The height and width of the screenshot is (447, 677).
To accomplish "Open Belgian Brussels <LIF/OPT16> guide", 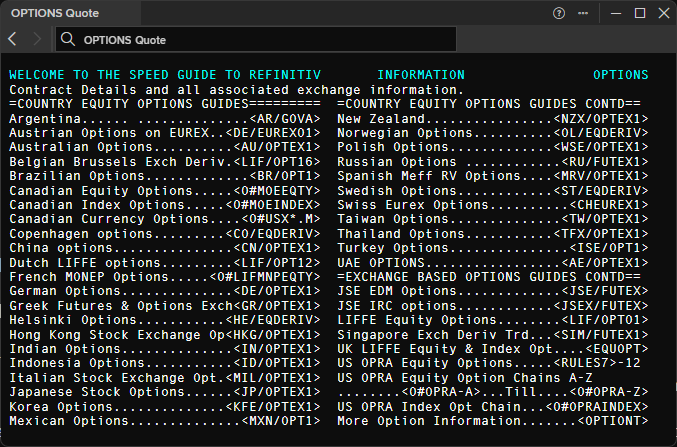I will coord(277,162).
